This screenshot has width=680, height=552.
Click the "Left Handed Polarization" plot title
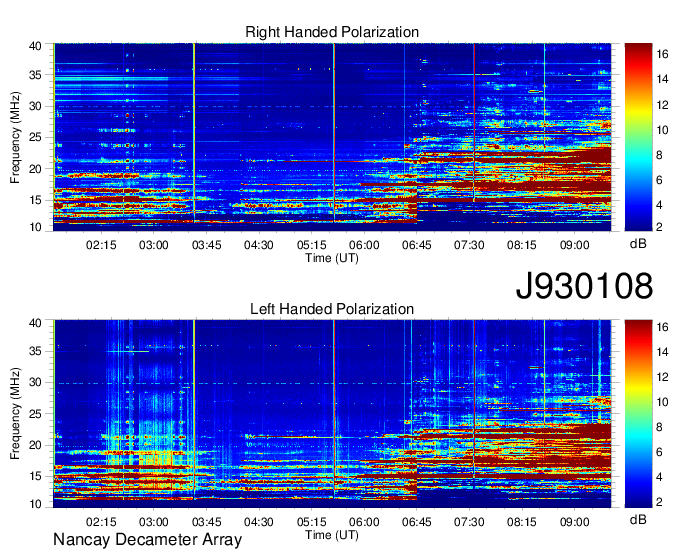point(332,309)
